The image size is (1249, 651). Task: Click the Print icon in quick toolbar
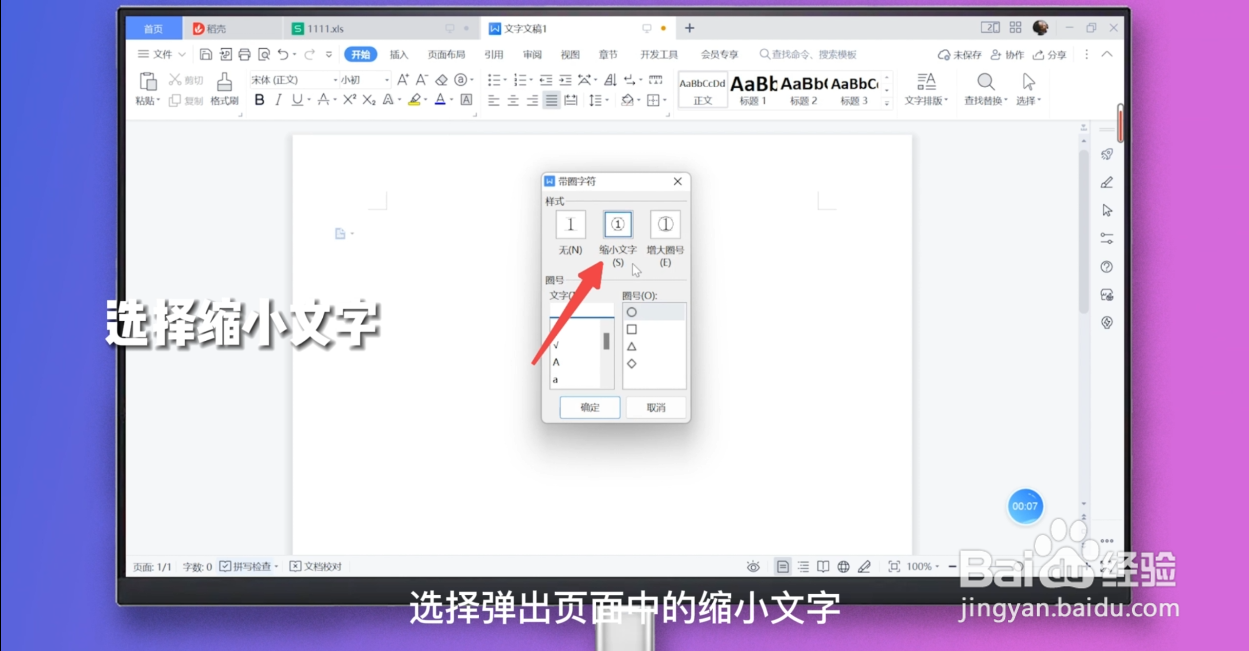tap(244, 54)
